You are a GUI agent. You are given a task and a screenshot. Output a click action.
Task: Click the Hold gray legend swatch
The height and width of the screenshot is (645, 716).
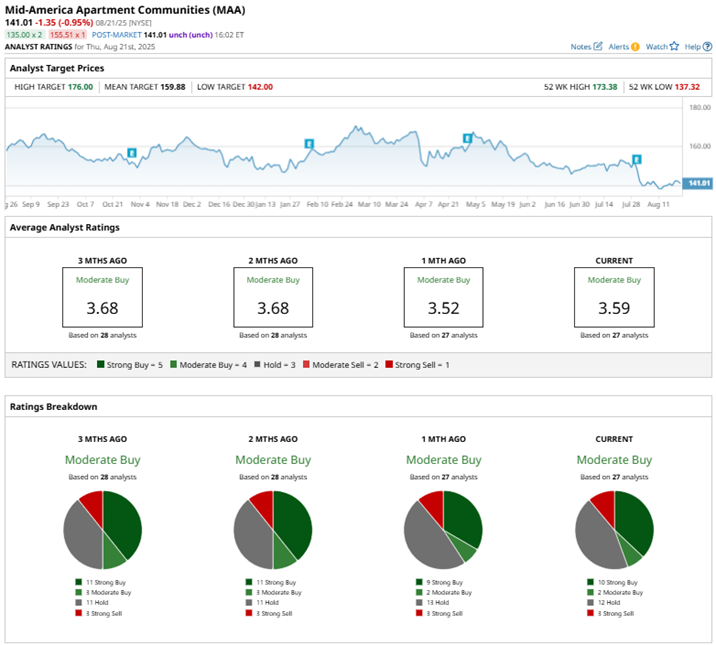[x=257, y=364]
